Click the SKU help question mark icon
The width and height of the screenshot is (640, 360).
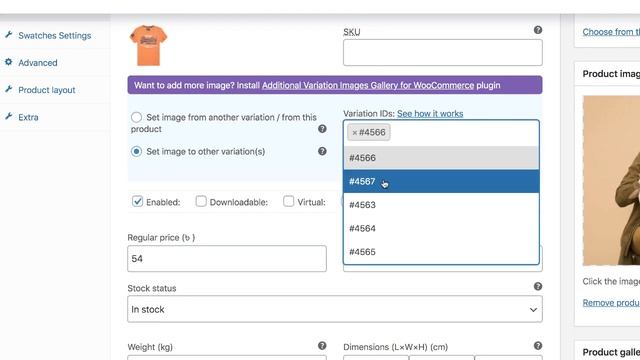[x=538, y=30]
